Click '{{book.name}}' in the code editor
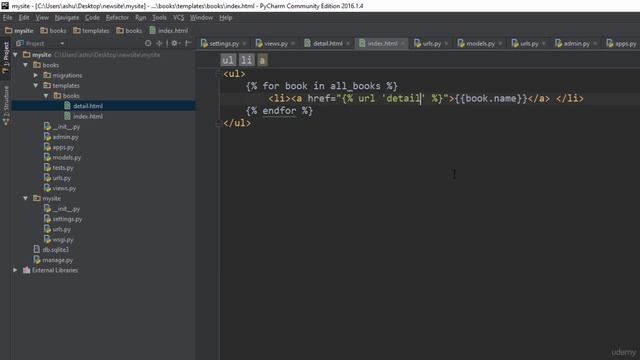 pyautogui.click(x=491, y=98)
